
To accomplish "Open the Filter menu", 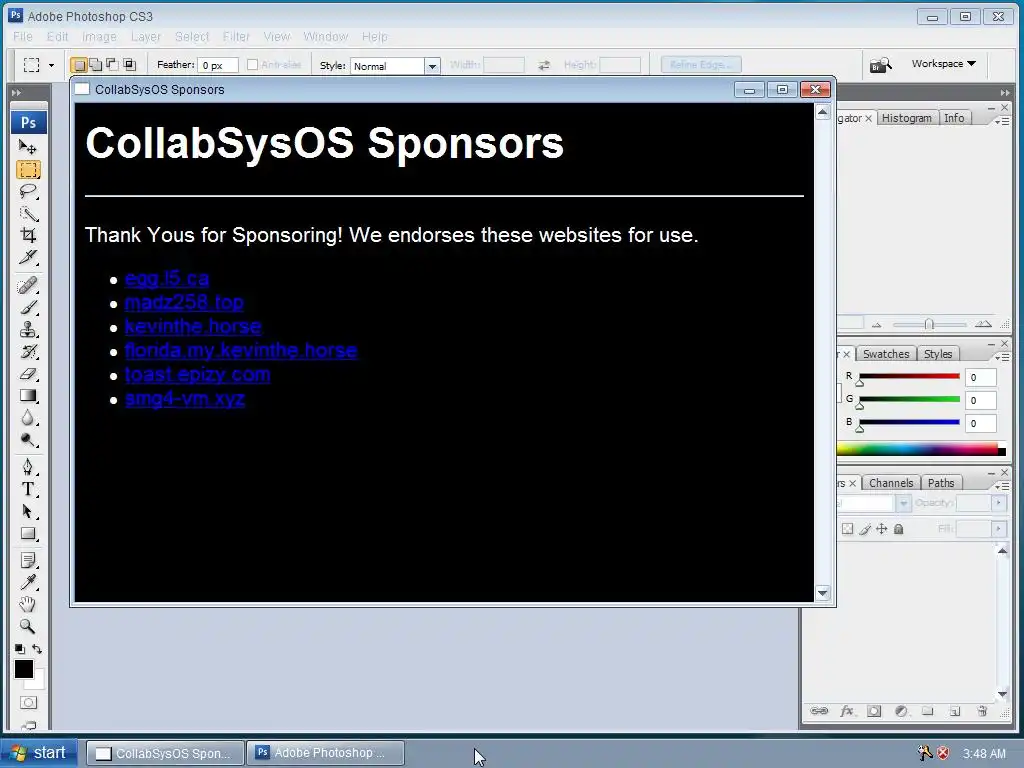I will tap(236, 37).
